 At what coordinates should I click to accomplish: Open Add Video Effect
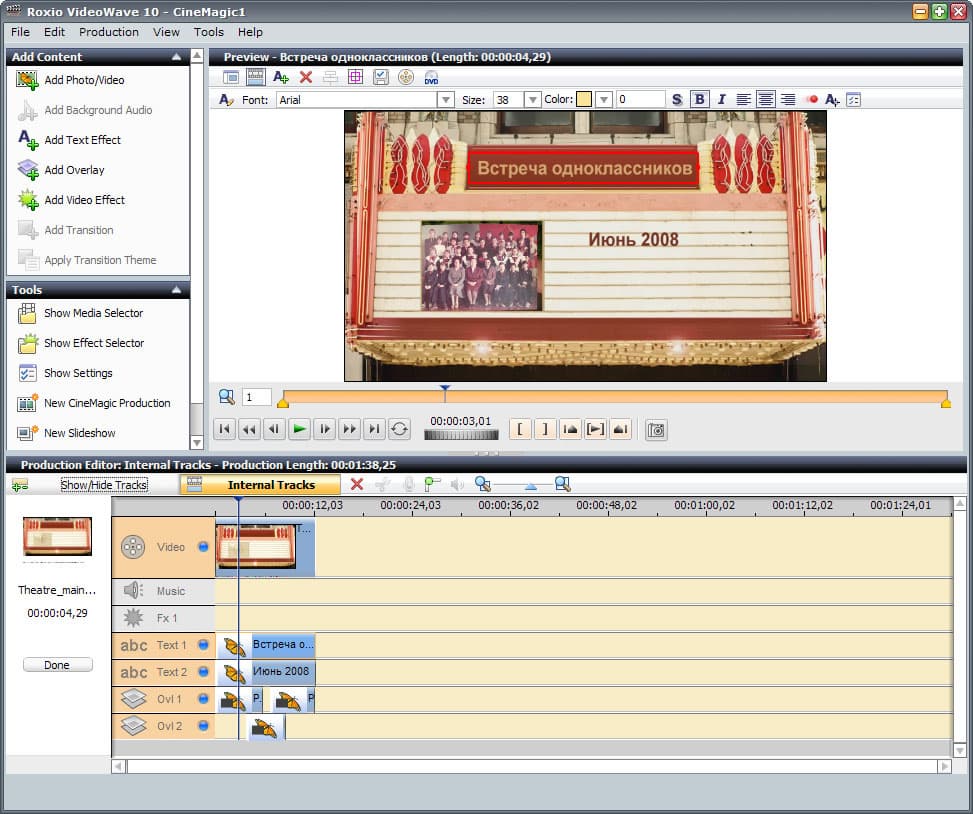[x=84, y=200]
